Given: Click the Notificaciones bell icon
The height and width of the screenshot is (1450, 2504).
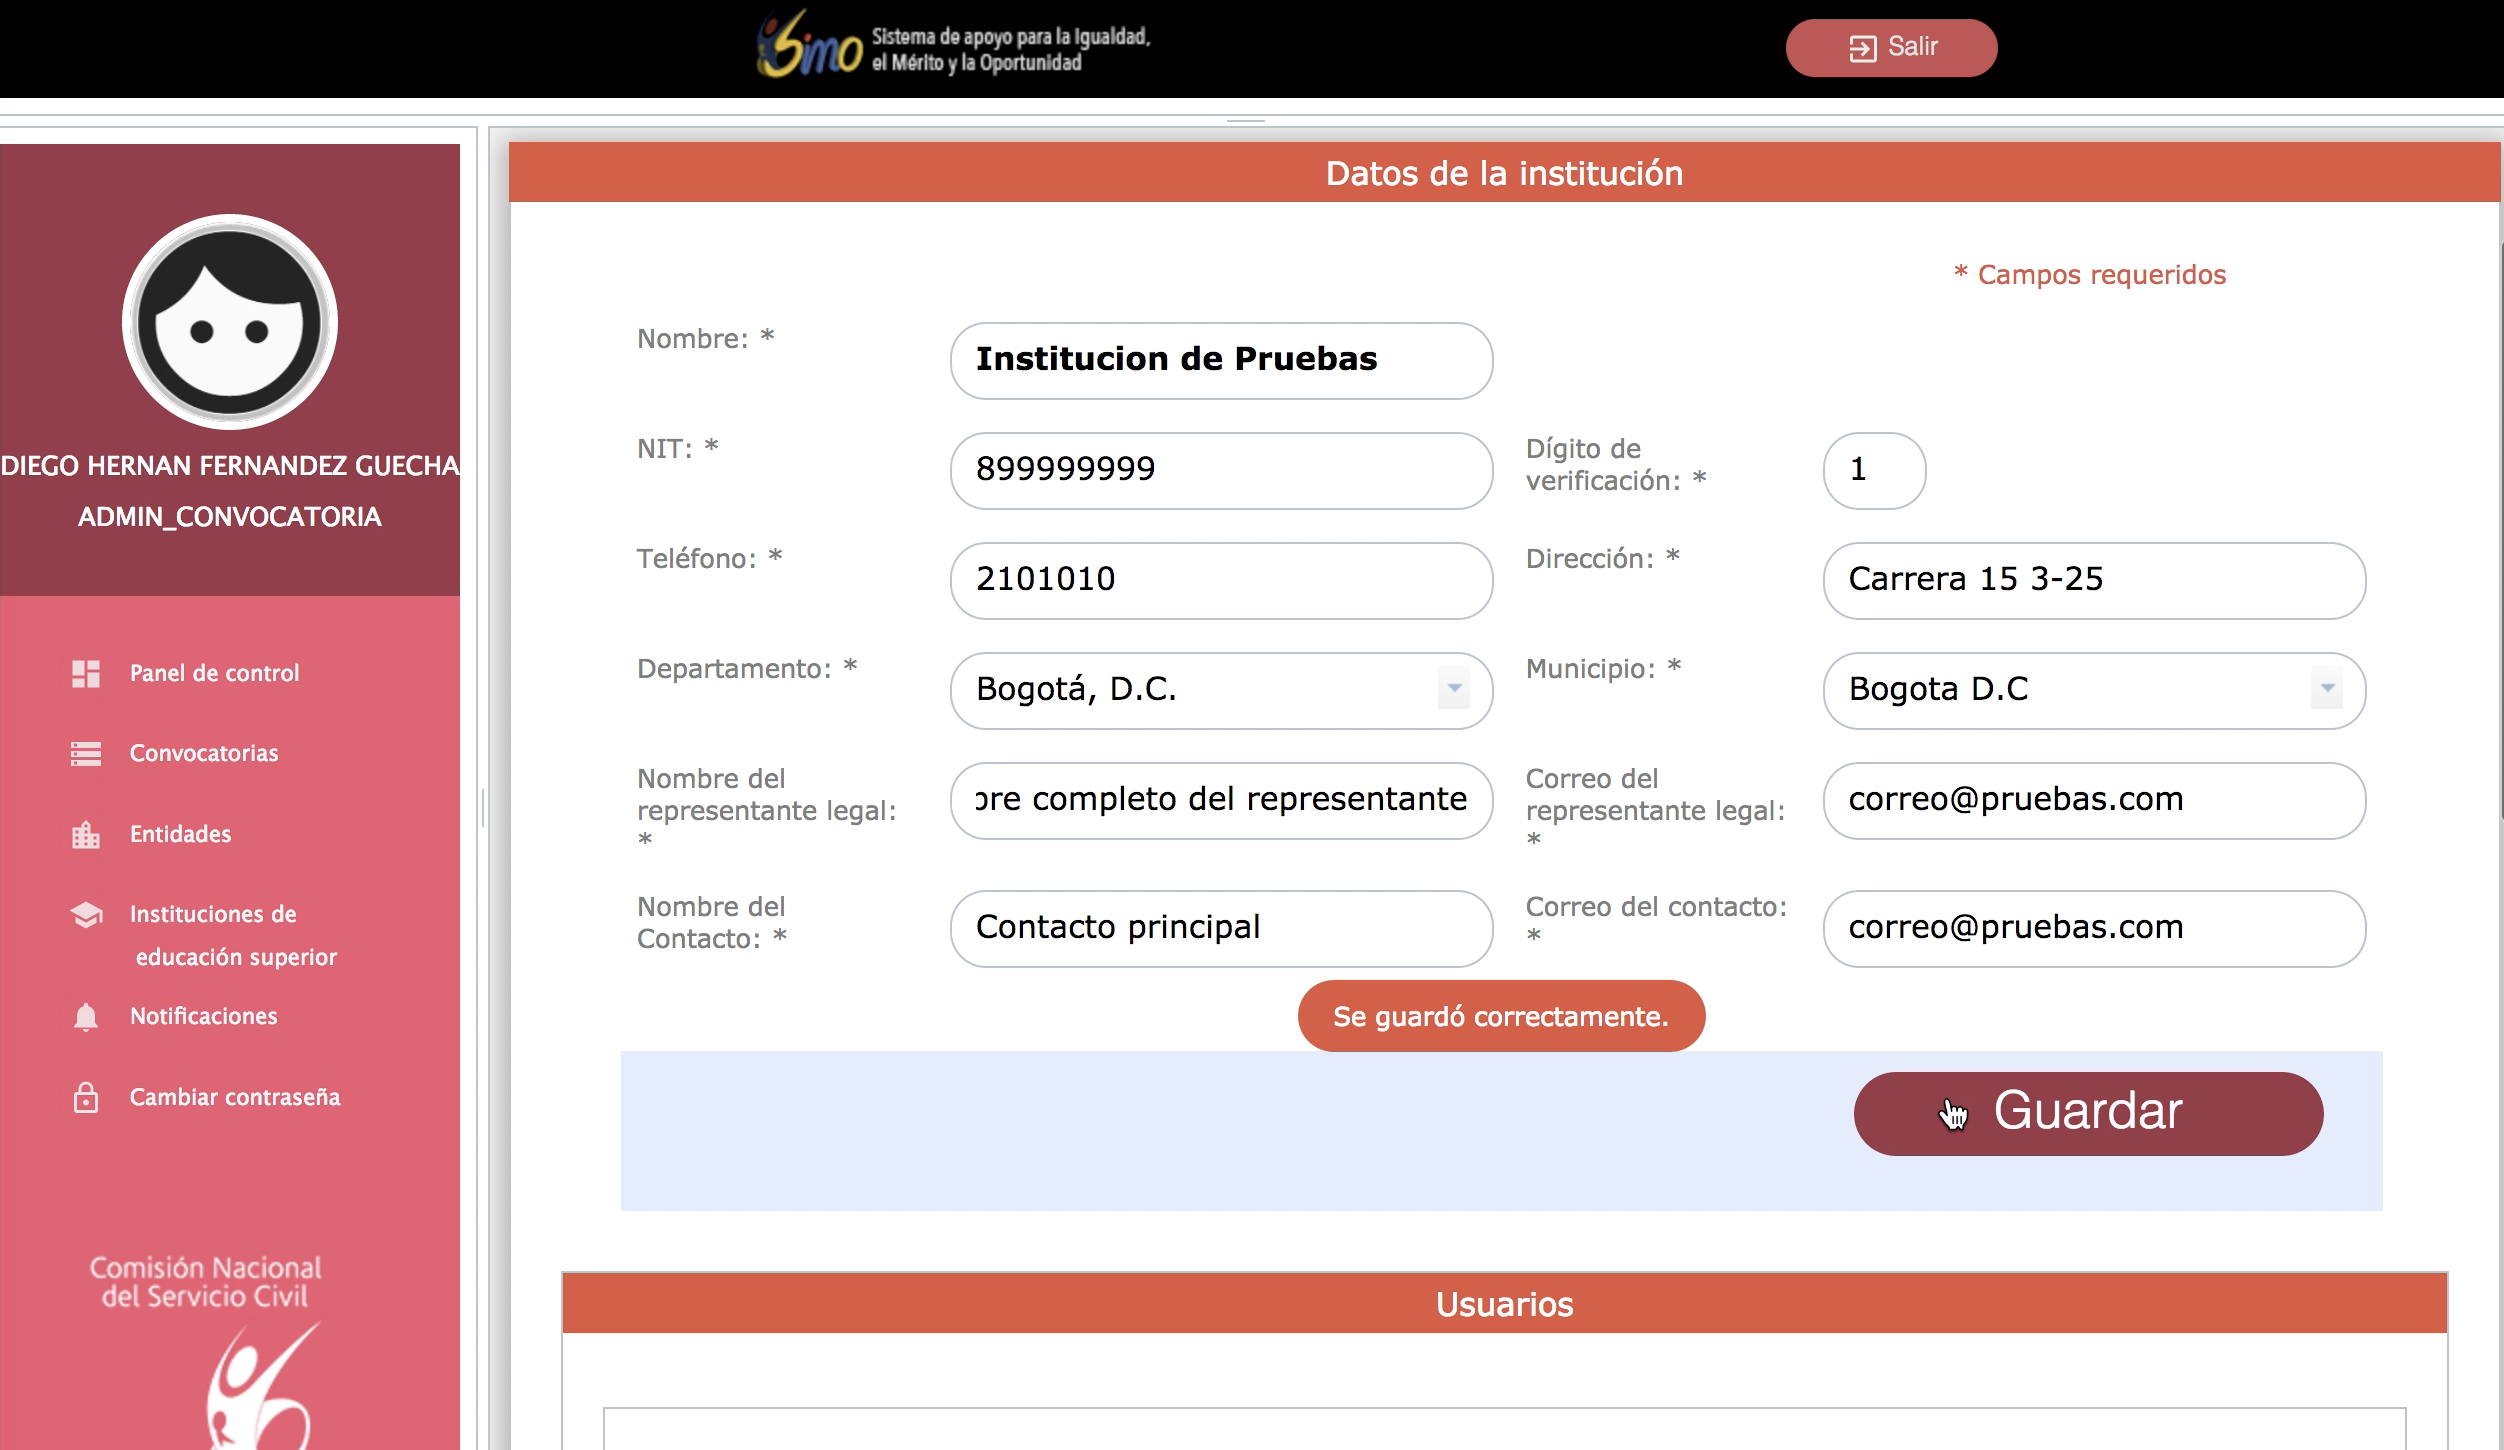Looking at the screenshot, I should pos(86,1017).
